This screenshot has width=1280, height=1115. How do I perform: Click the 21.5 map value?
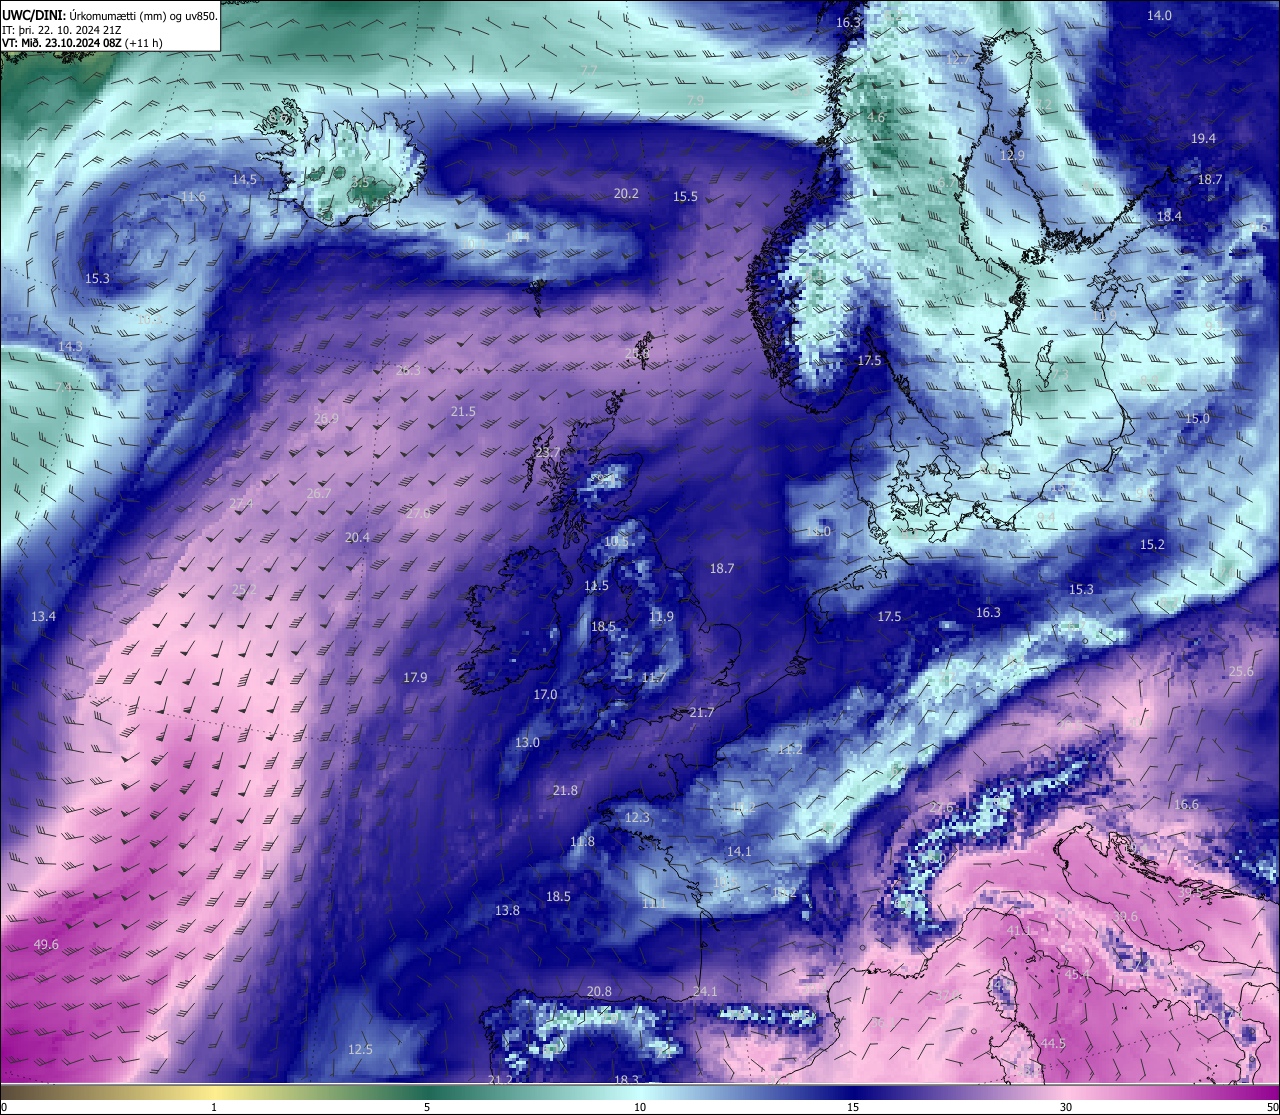[x=463, y=411]
